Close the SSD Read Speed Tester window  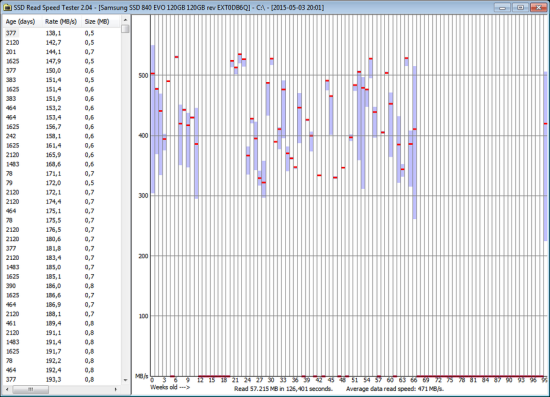(x=538, y=7)
